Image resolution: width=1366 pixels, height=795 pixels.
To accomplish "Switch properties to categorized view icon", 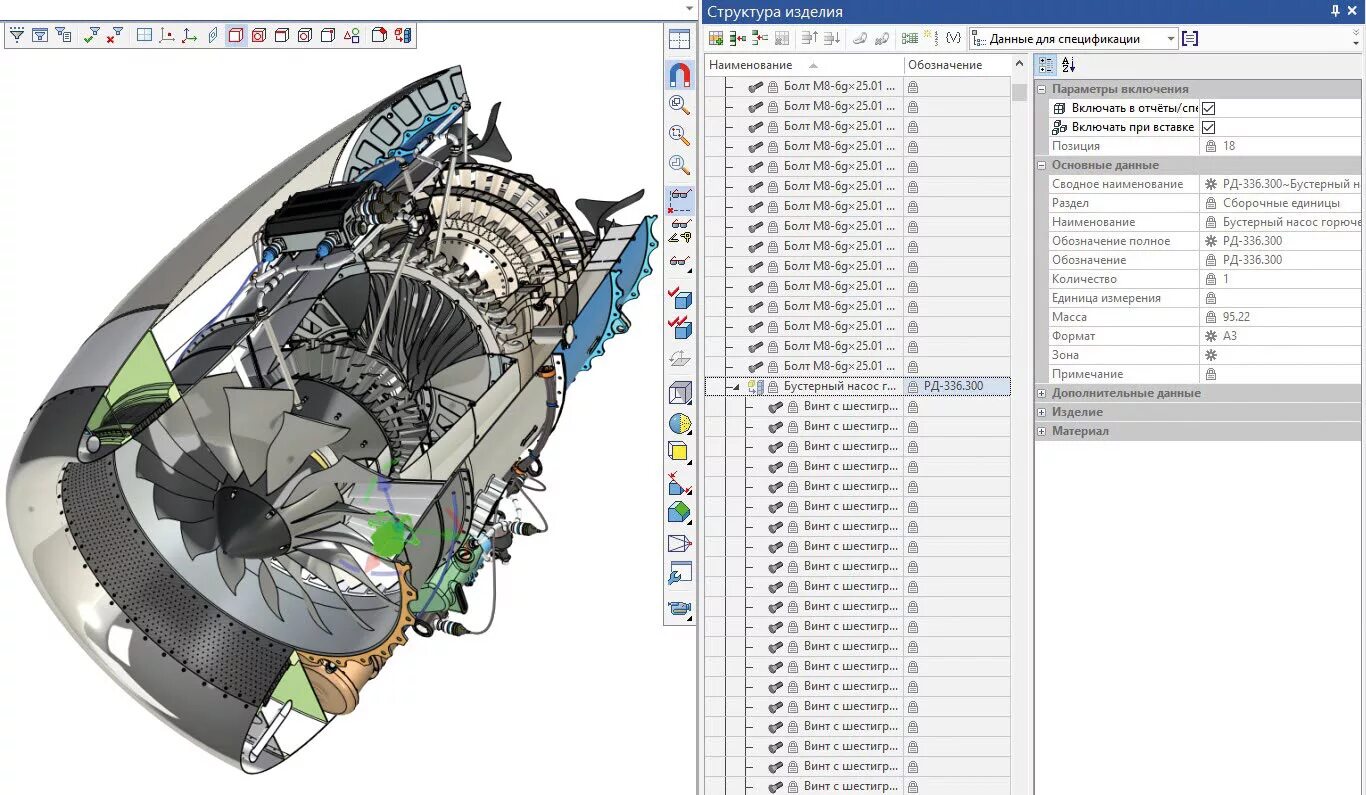I will pos(1046,65).
